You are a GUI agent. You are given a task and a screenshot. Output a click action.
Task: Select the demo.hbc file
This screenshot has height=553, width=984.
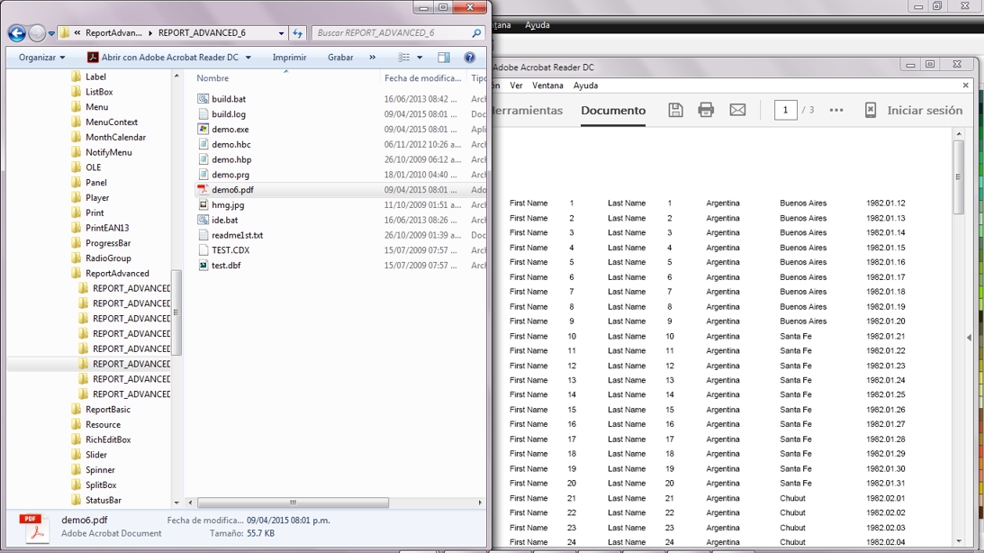(230, 144)
